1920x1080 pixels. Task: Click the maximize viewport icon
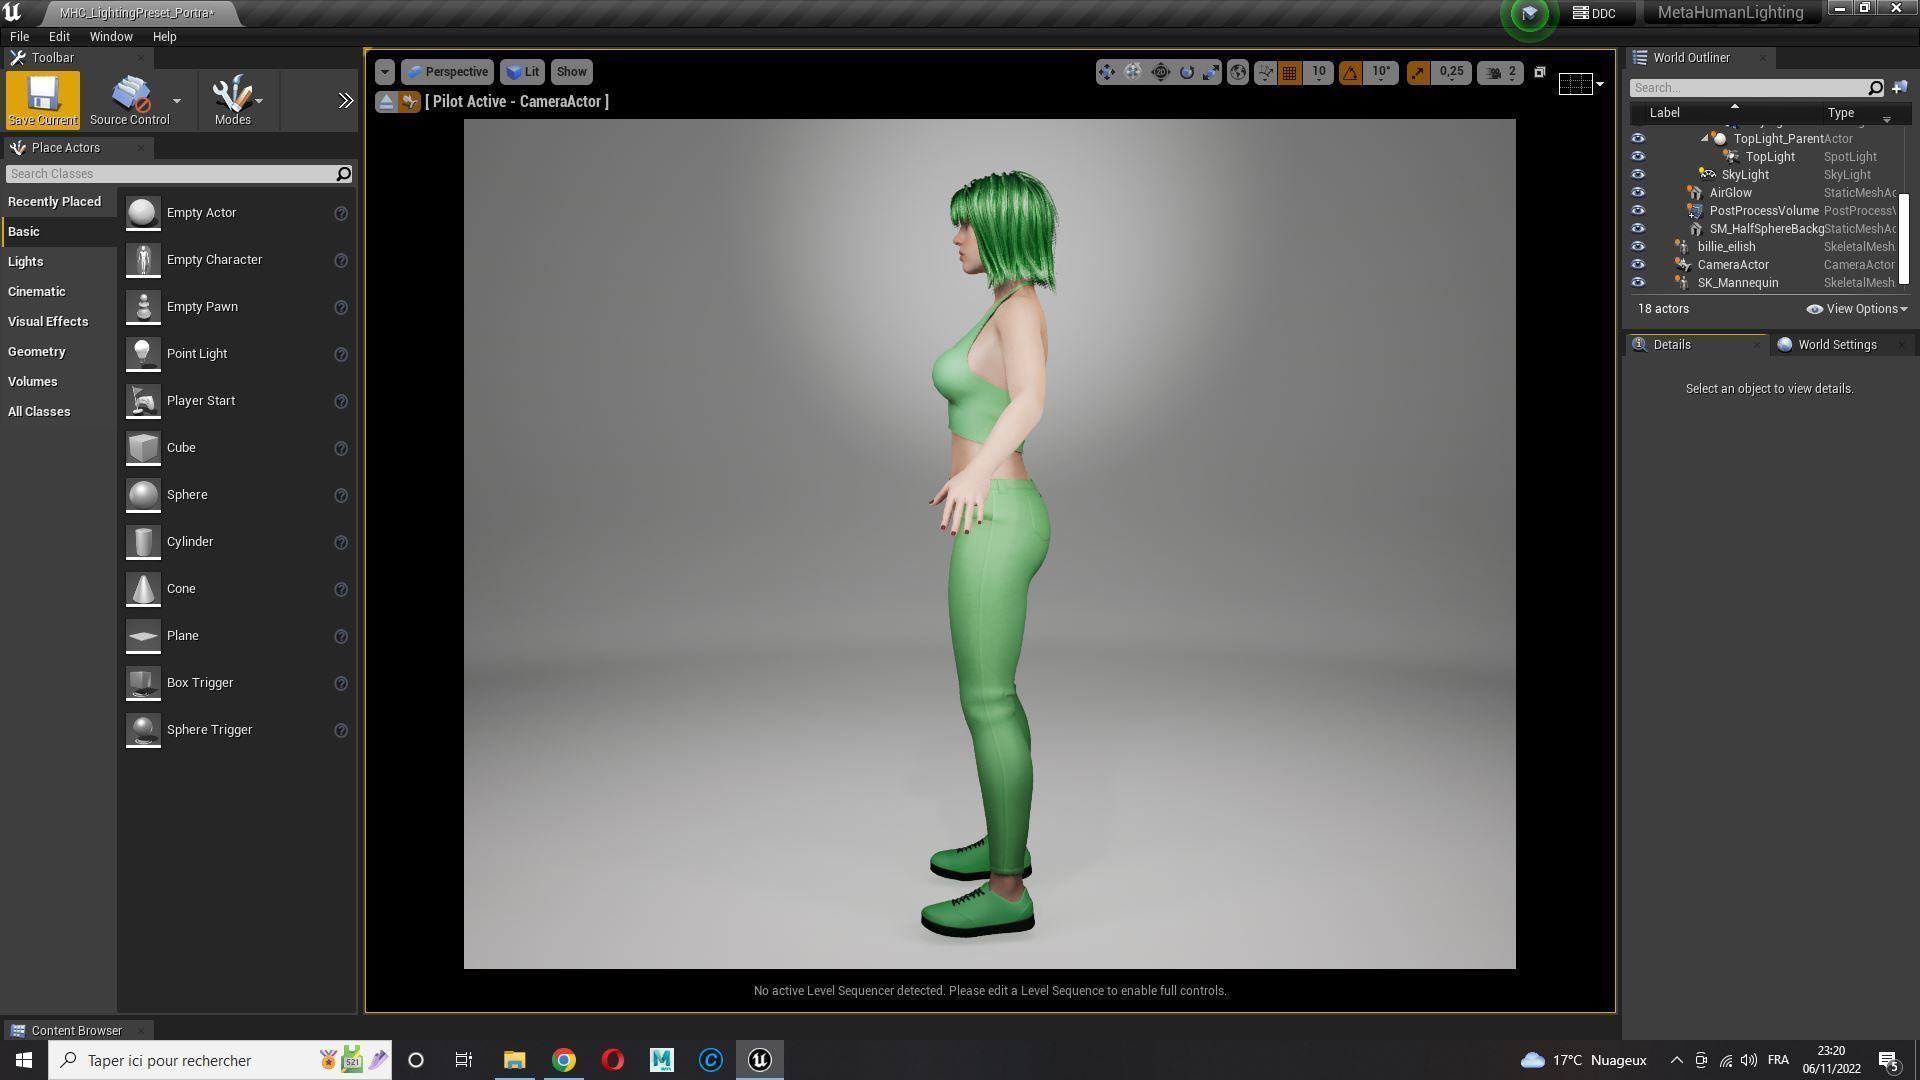pyautogui.click(x=1540, y=72)
